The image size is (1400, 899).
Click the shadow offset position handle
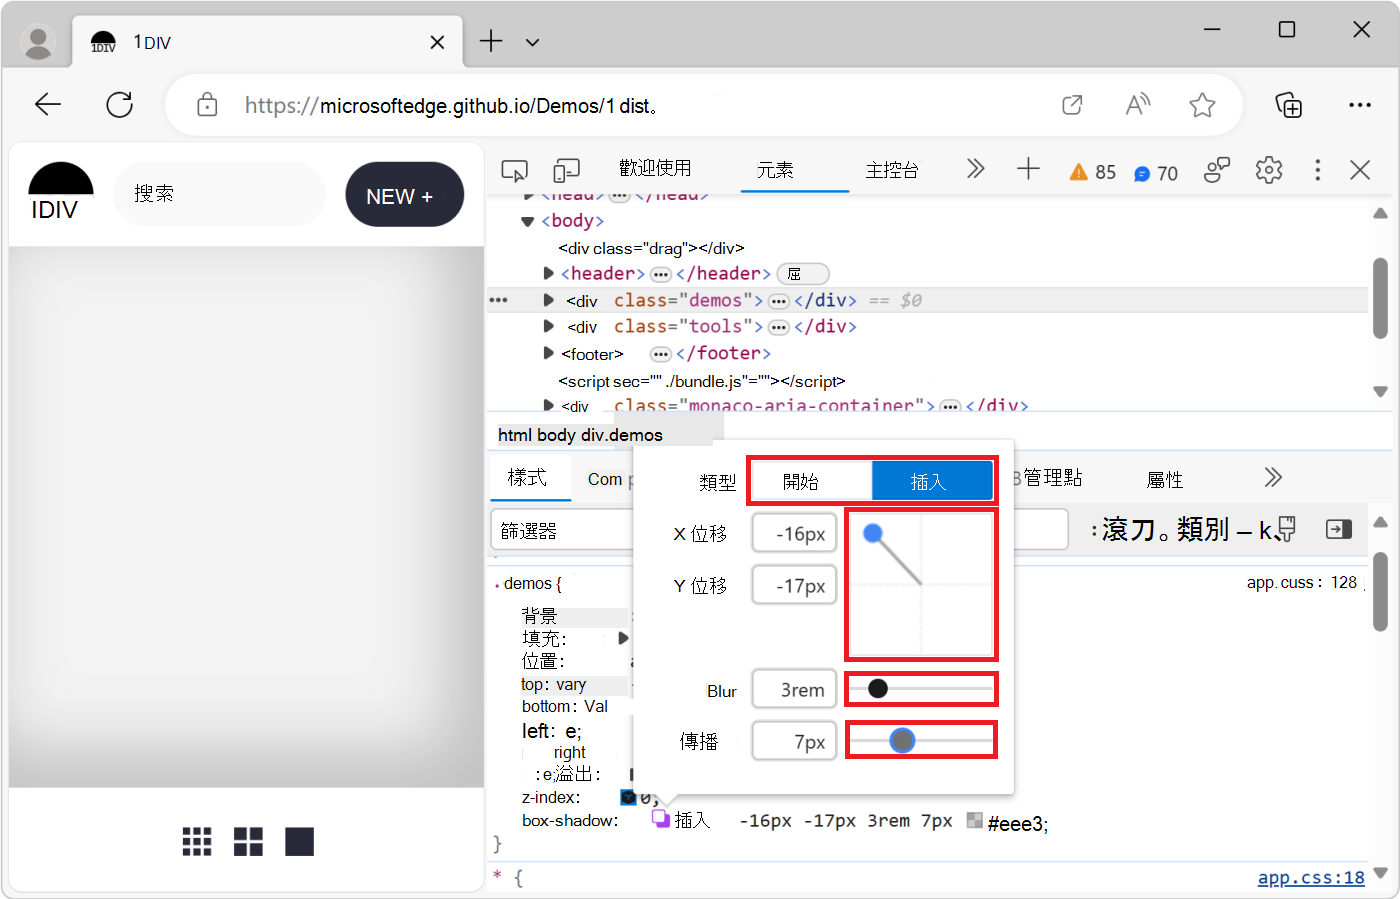pyautogui.click(x=873, y=534)
